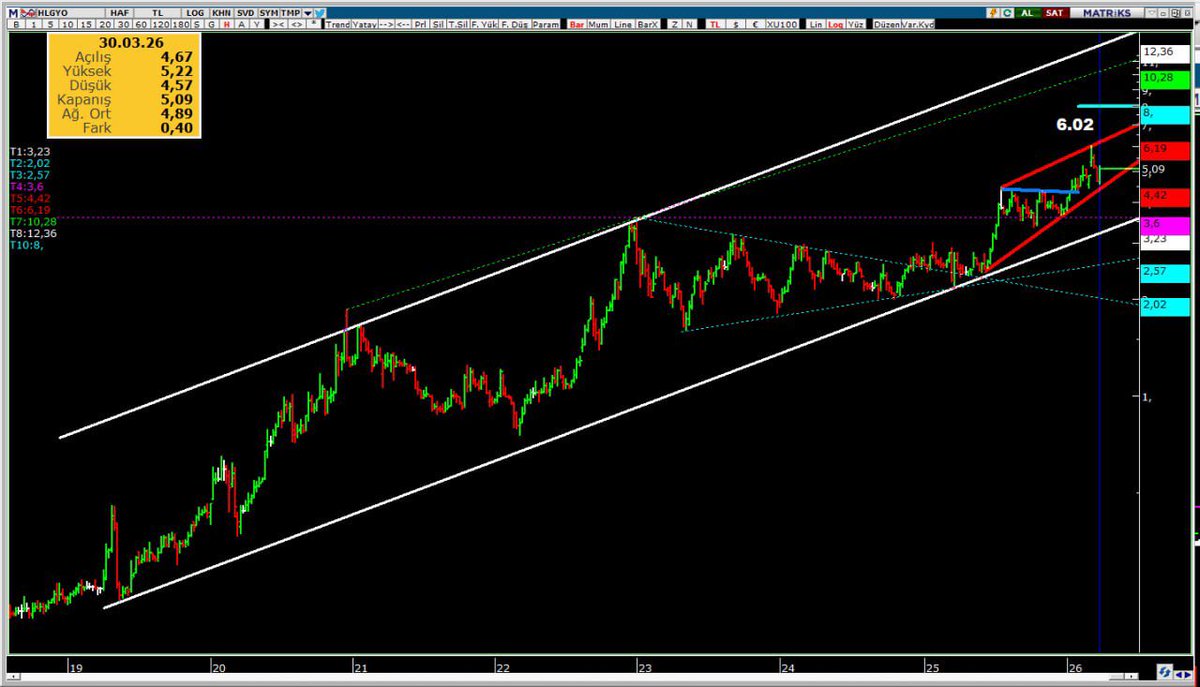Open the TMP template menu
Viewport: 1200px width, 687px height.
(x=290, y=12)
